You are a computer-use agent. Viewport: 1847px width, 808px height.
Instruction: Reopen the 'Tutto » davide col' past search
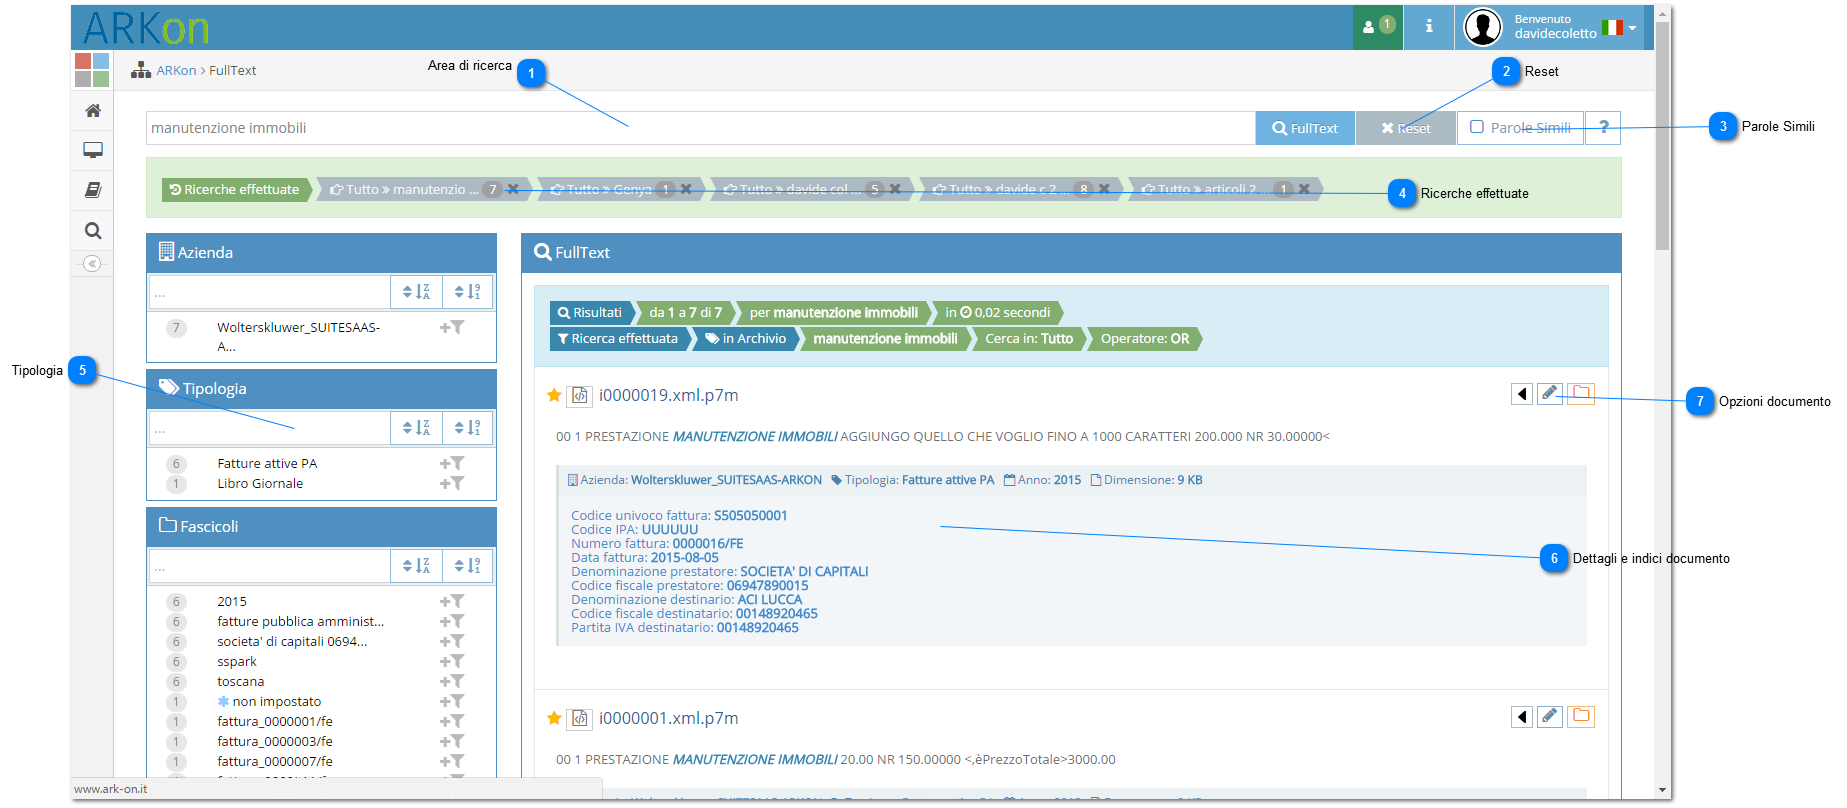click(x=794, y=189)
